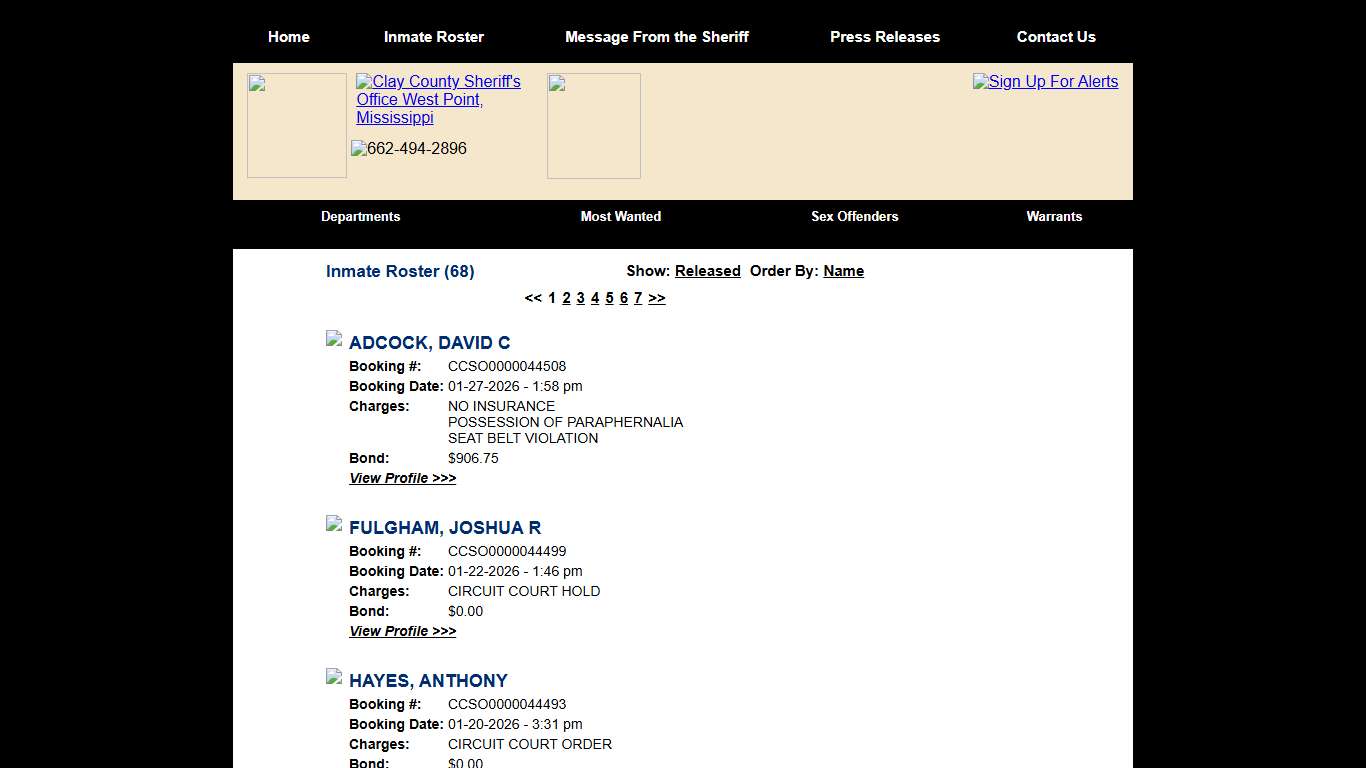Jump back using the << control
Image resolution: width=1366 pixels, height=768 pixels.
(533, 298)
